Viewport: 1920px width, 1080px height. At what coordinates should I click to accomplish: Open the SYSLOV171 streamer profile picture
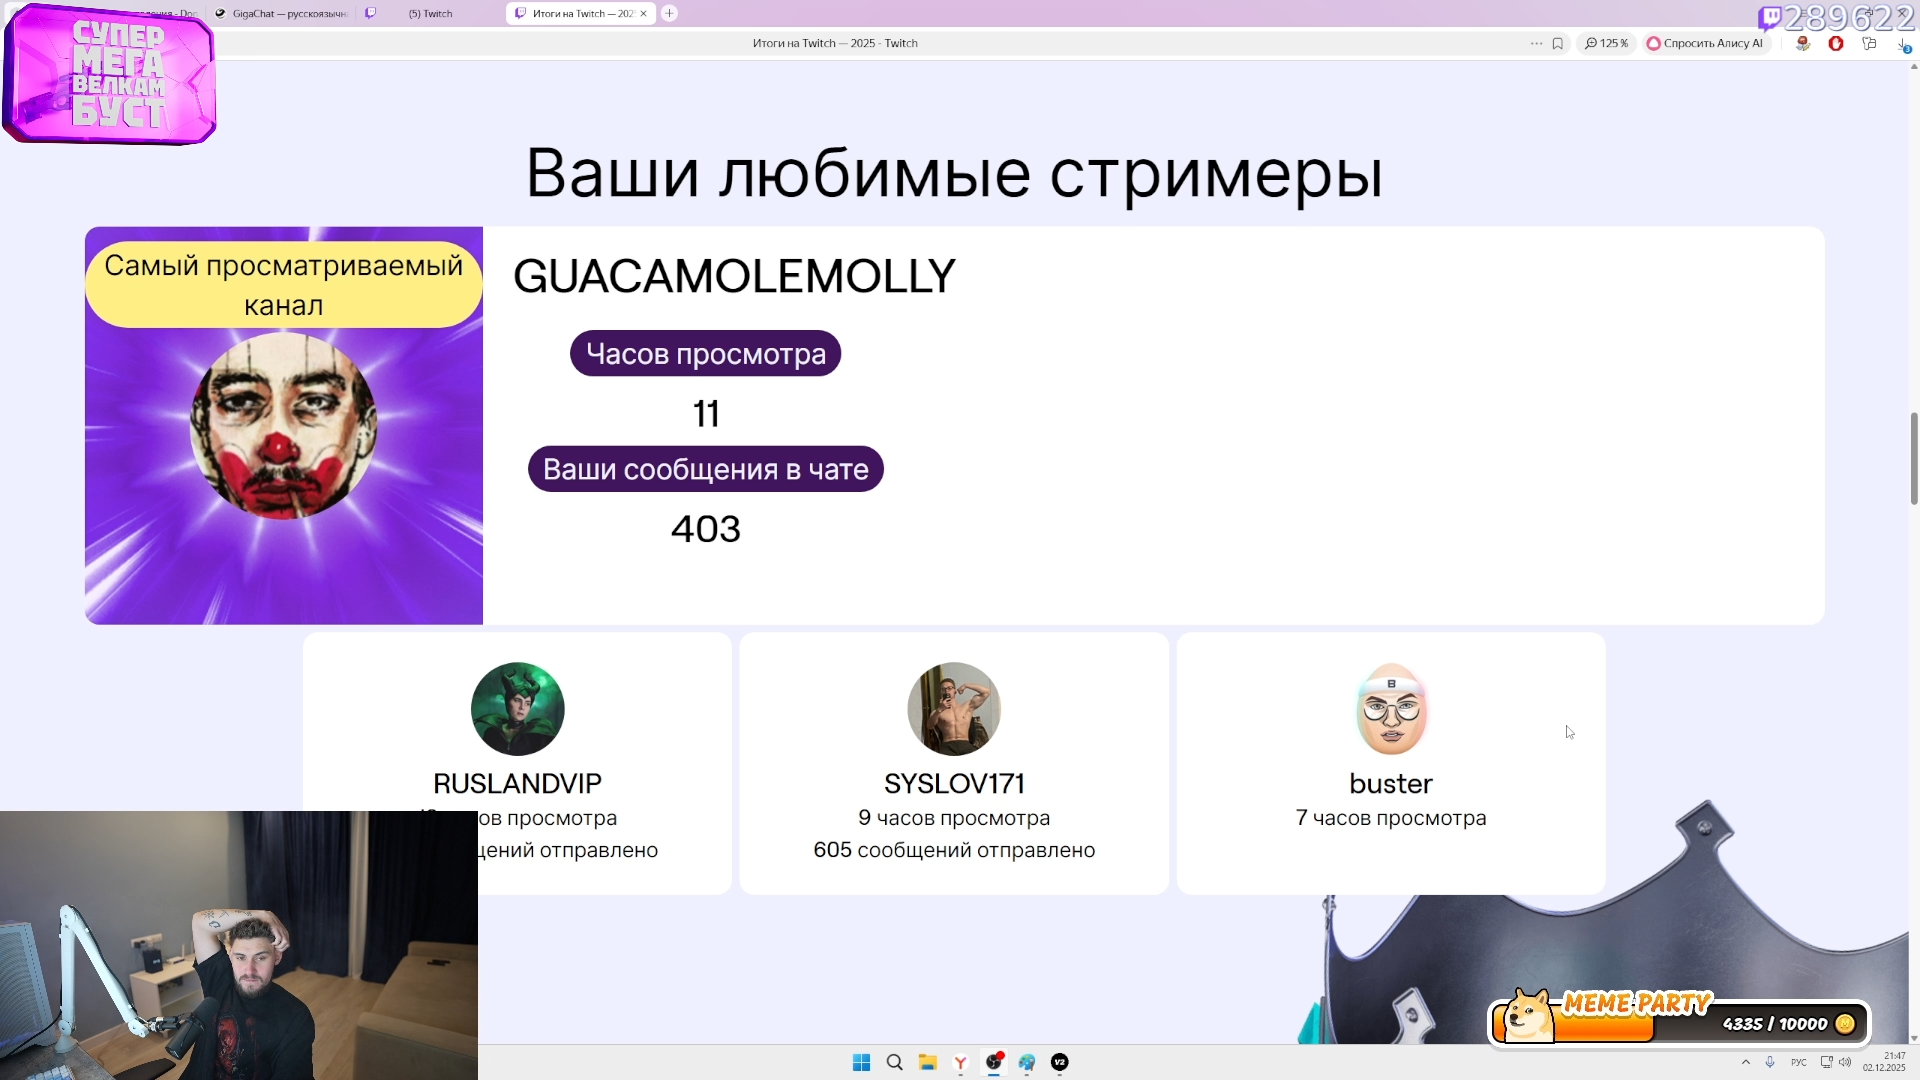[953, 708]
